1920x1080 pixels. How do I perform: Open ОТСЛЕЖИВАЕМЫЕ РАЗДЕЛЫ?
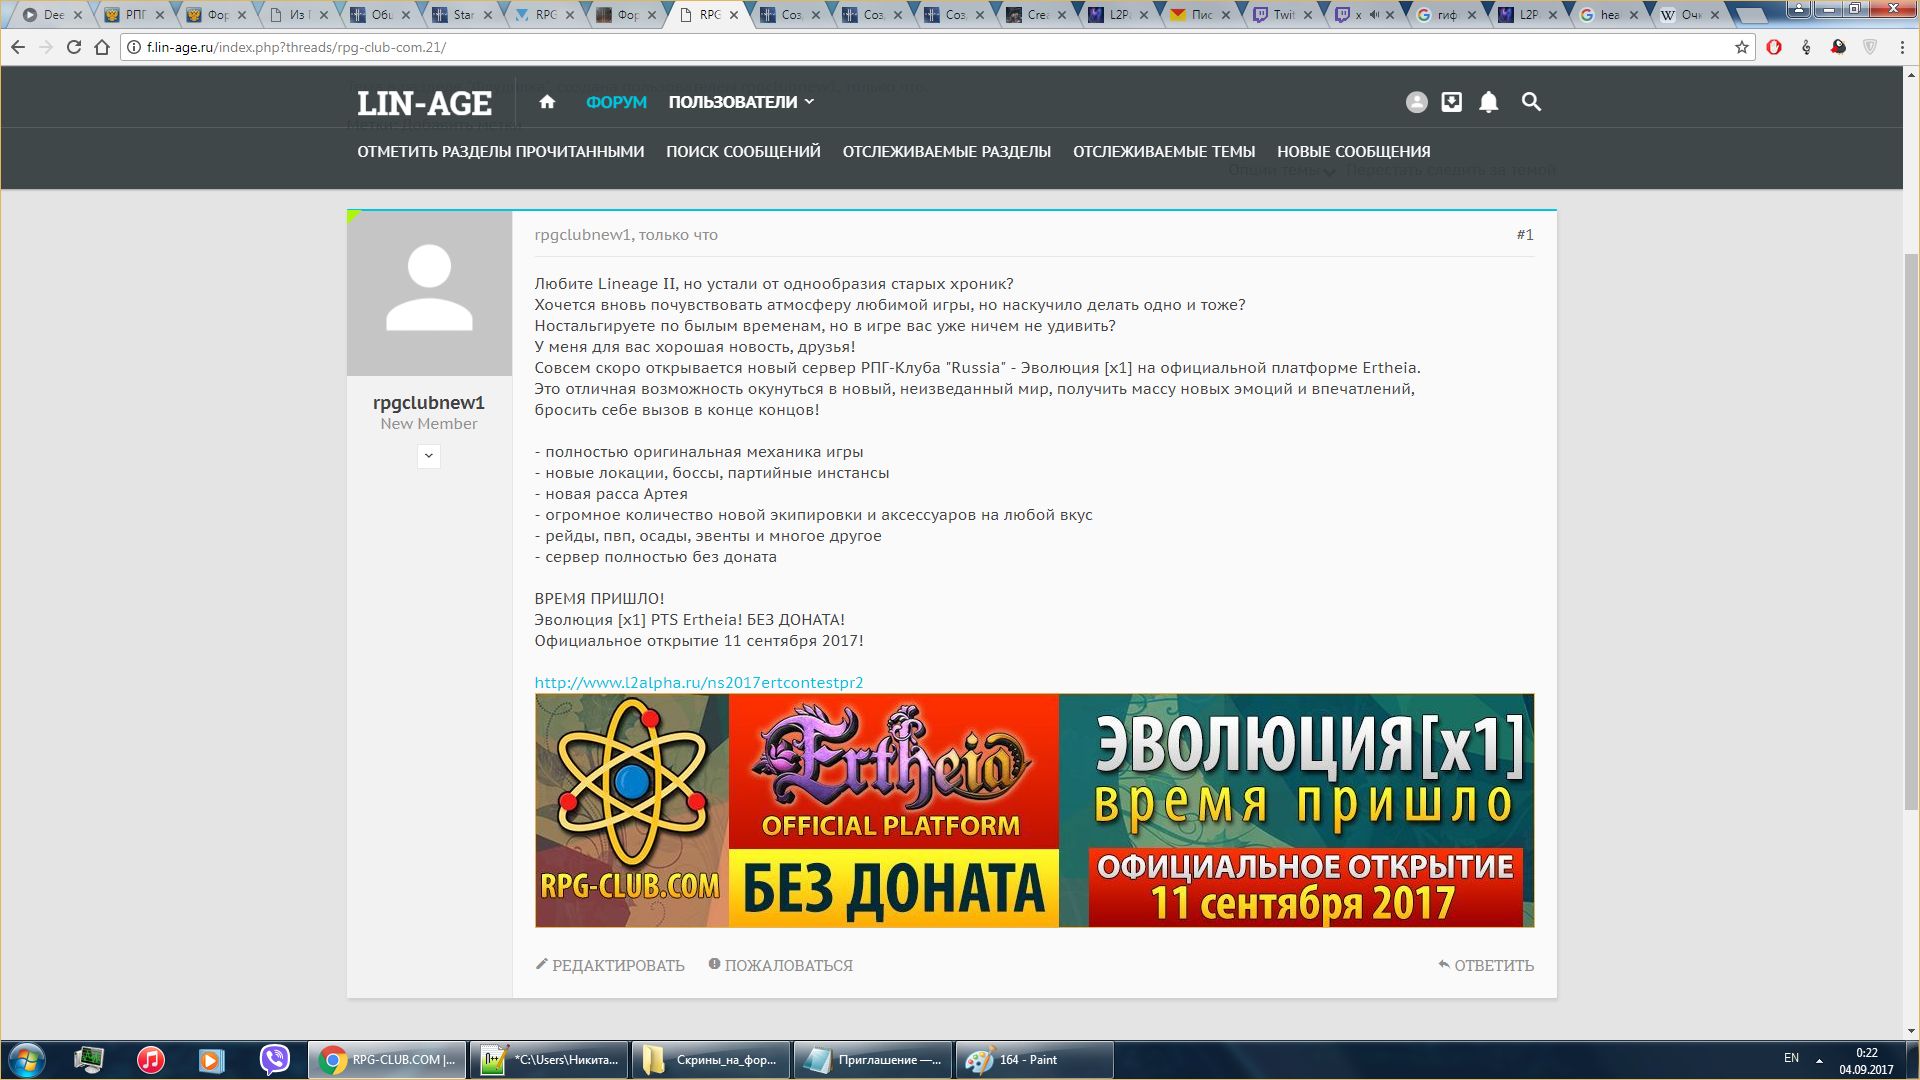(946, 152)
